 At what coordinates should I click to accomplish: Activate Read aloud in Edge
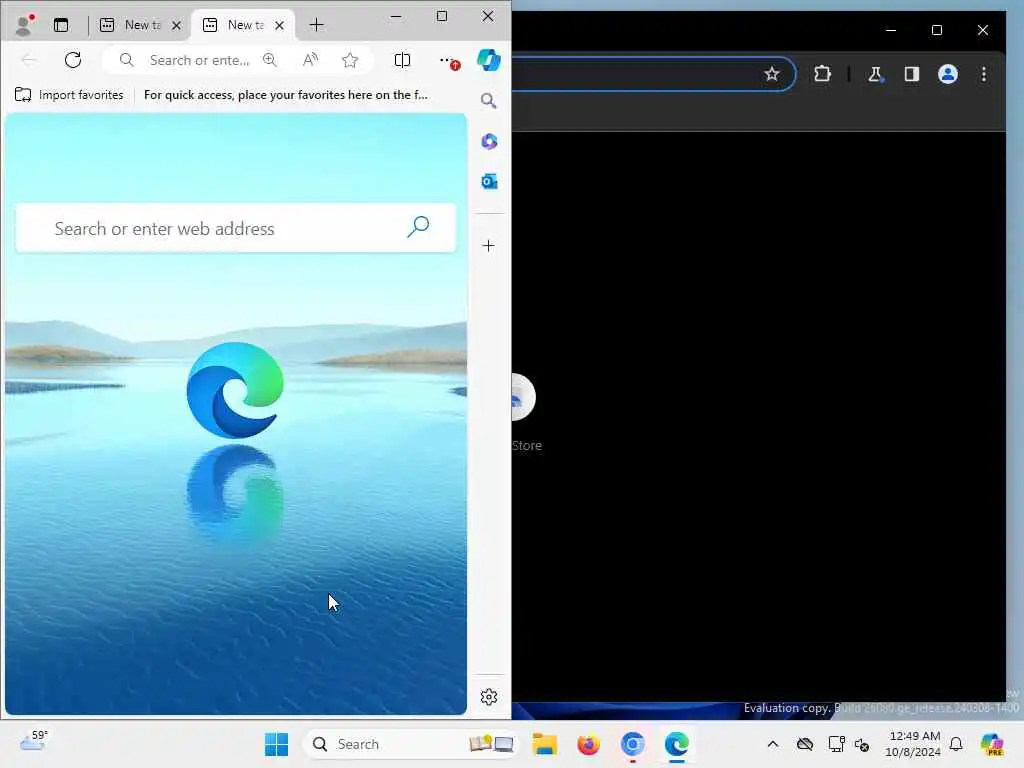click(x=310, y=60)
